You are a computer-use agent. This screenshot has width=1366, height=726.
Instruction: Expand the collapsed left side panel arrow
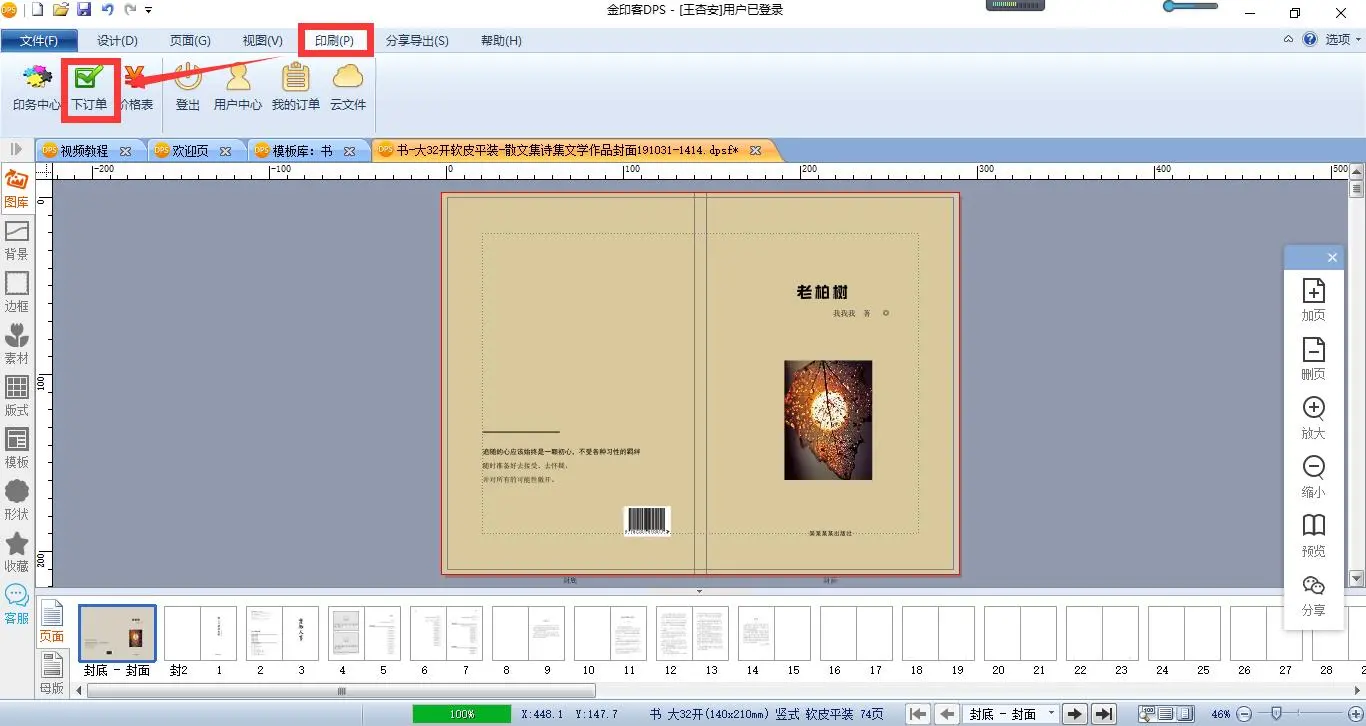(x=16, y=149)
